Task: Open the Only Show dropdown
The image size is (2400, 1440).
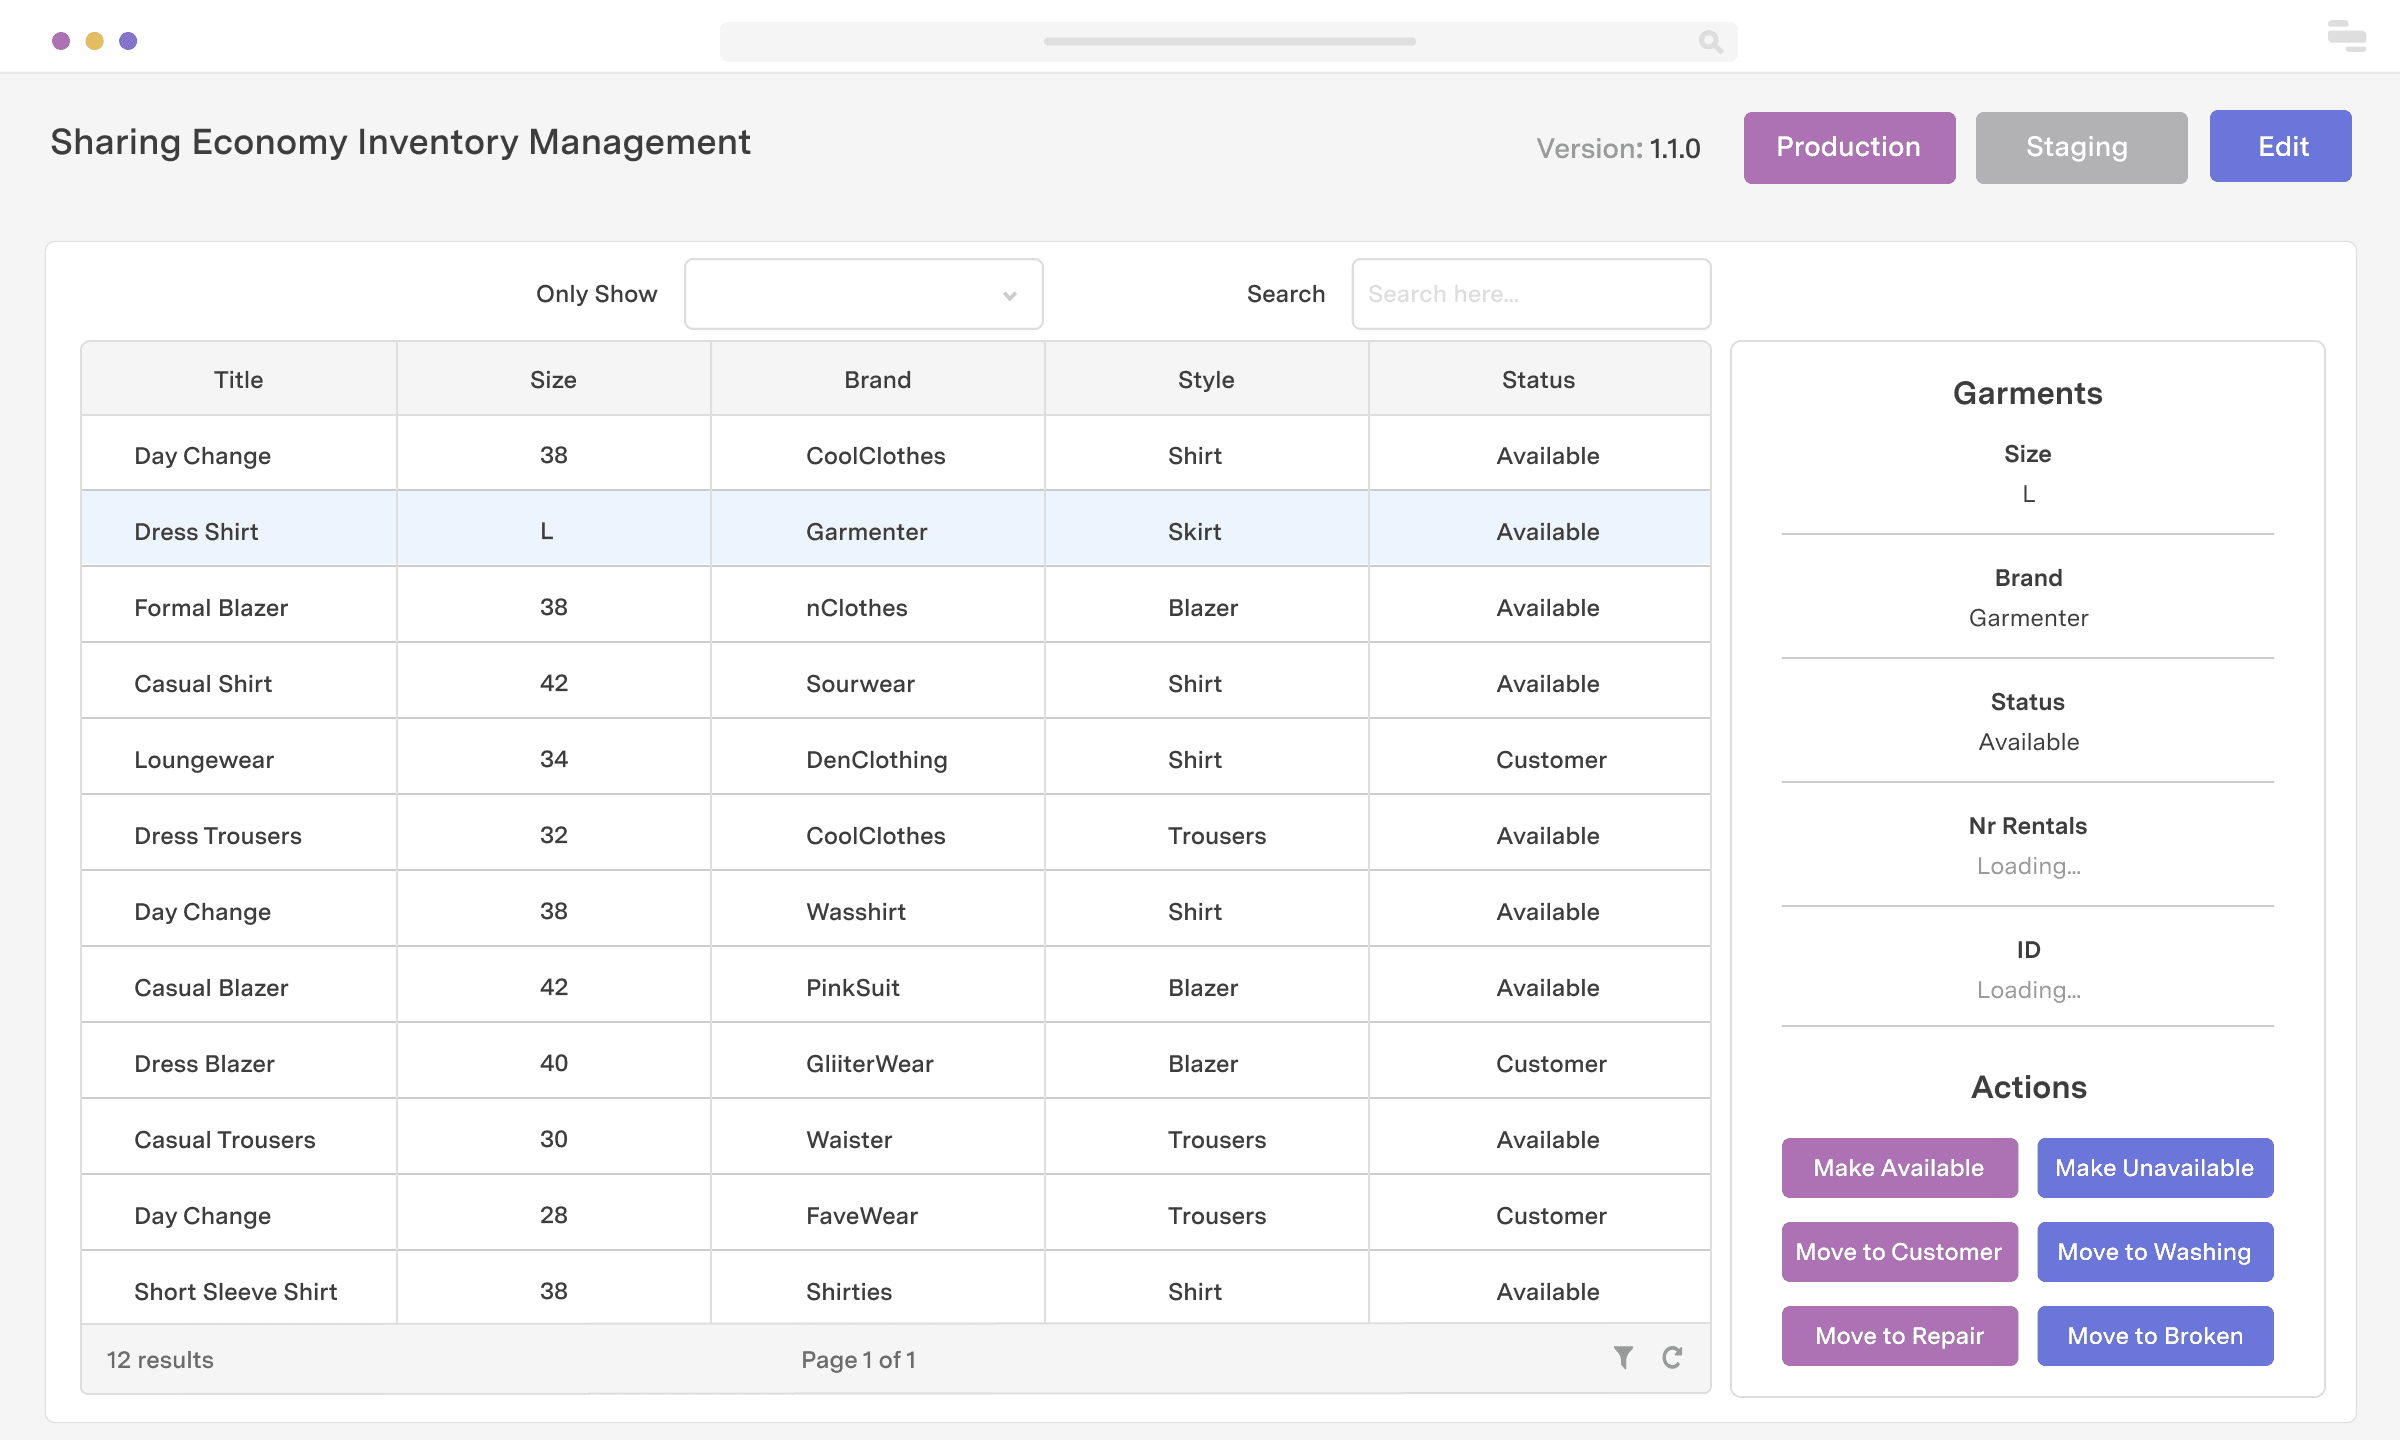Action: click(863, 293)
